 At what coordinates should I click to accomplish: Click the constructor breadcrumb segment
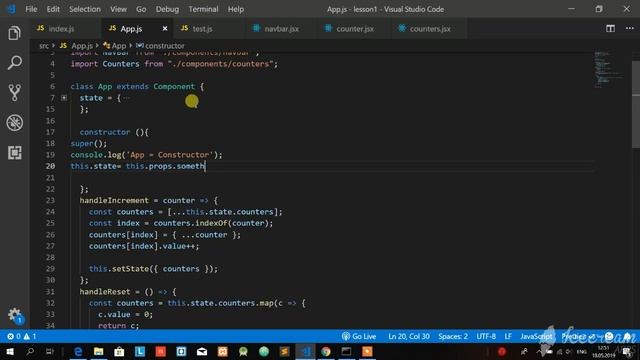click(x=160, y=46)
